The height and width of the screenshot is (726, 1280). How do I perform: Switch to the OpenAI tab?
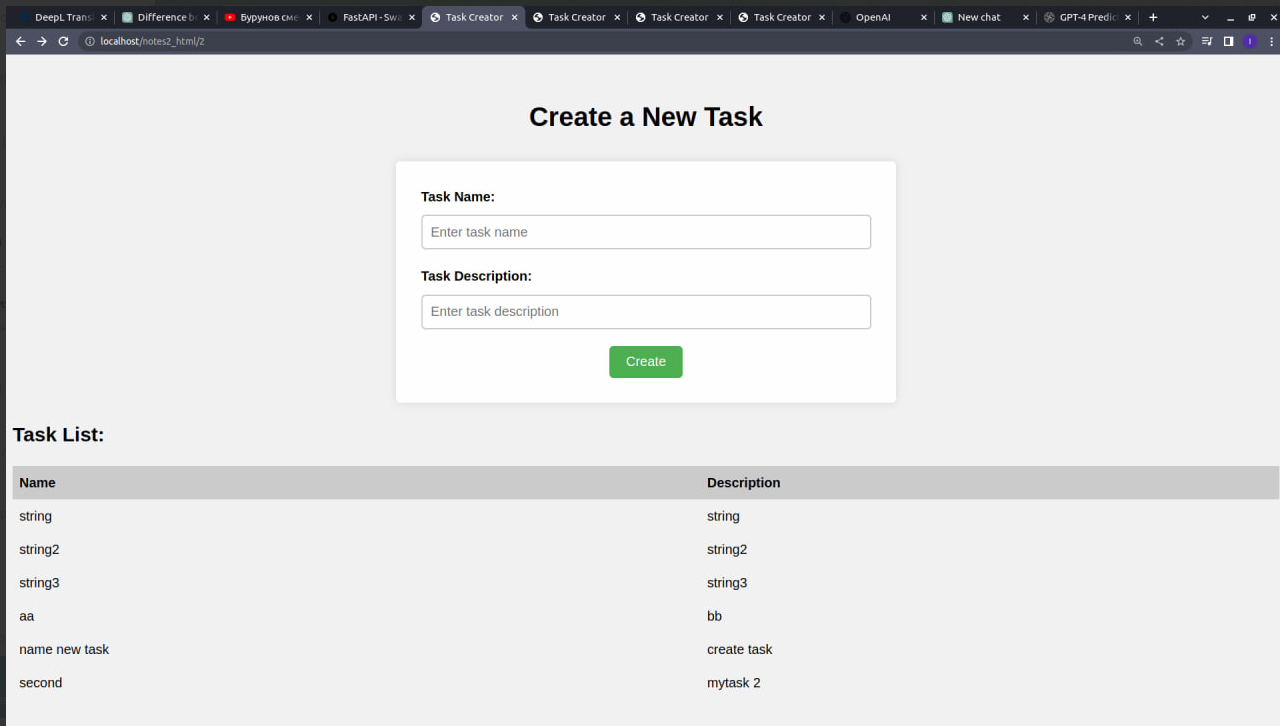873,17
